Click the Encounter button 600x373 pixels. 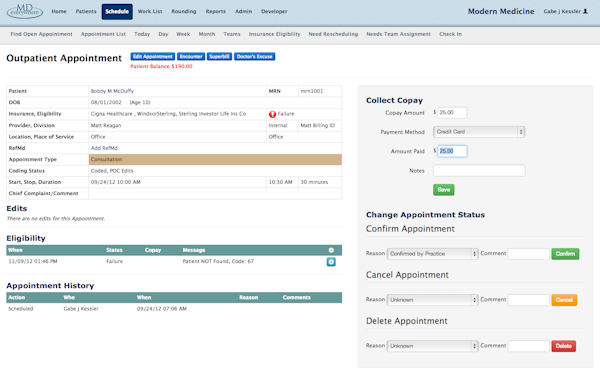(x=191, y=57)
